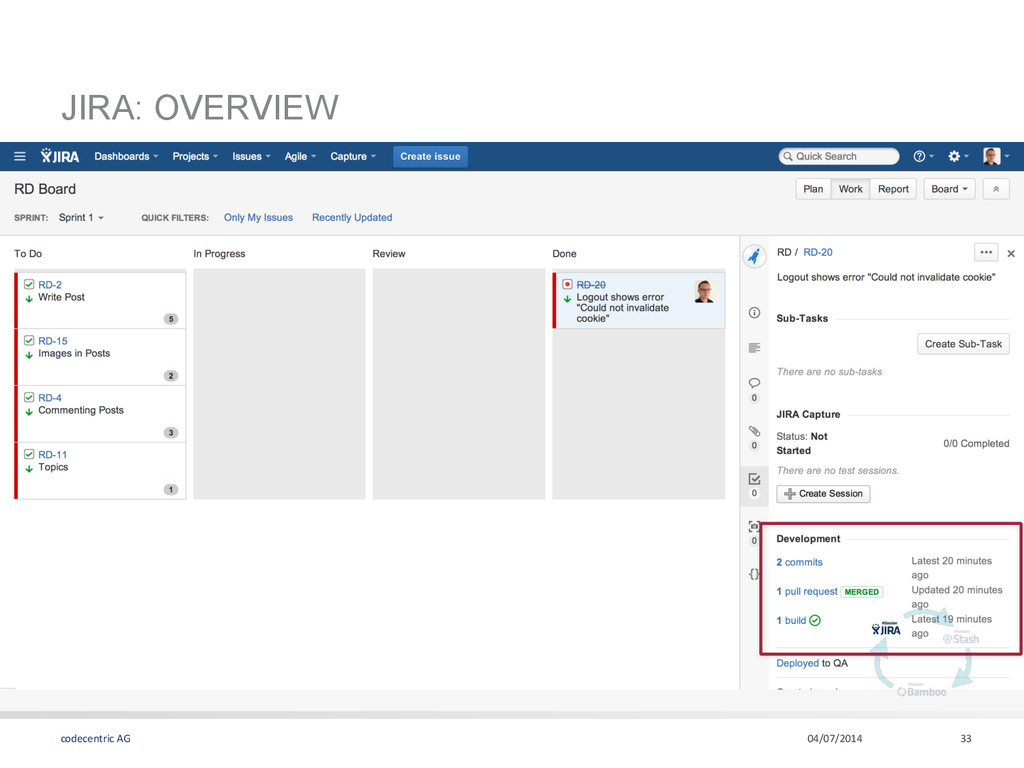The width and height of the screenshot is (1024, 768).
Task: Open the Issues dropdown menu
Action: [x=251, y=156]
